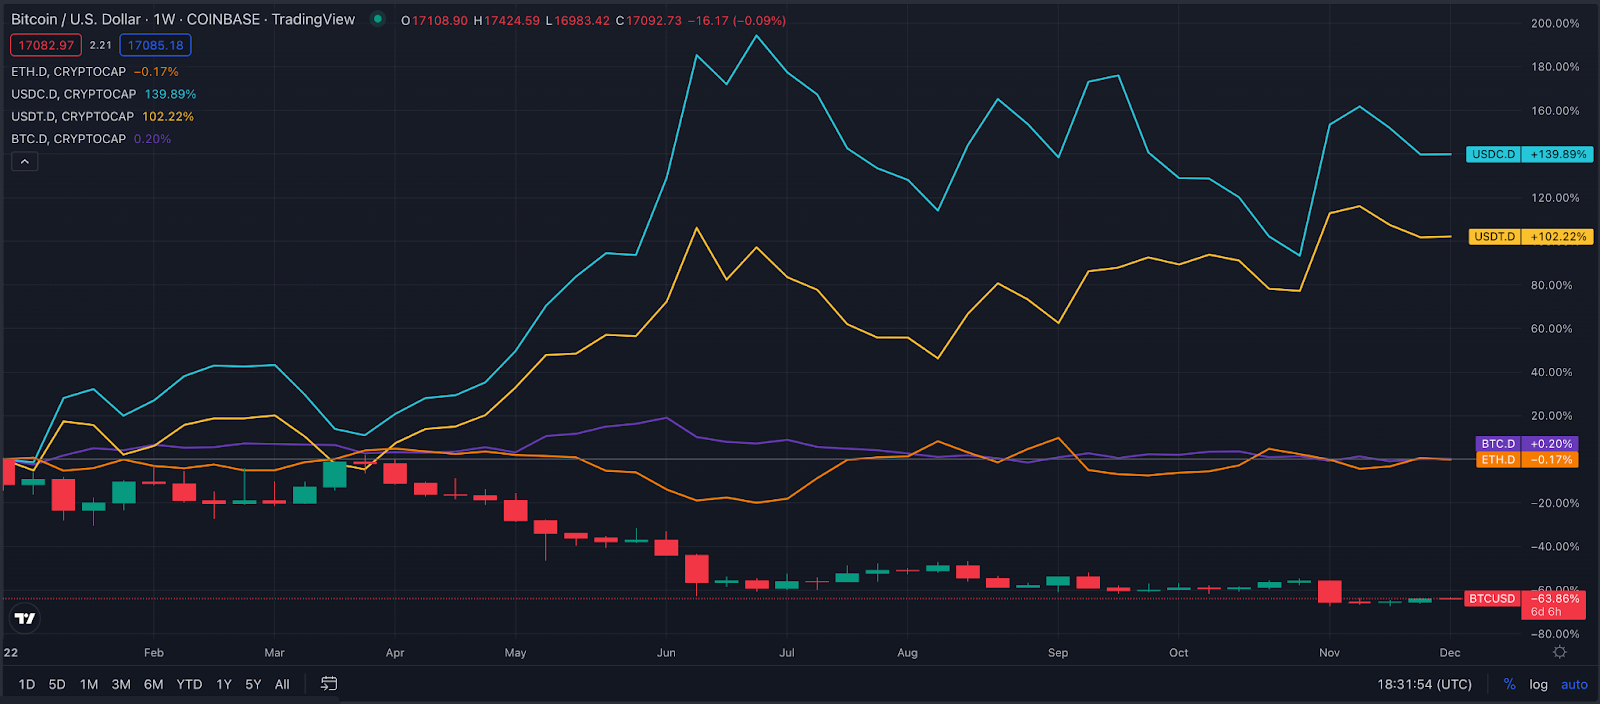This screenshot has height=704, width=1600.
Task: Click the ETH.D price scale label
Action: coord(1526,459)
